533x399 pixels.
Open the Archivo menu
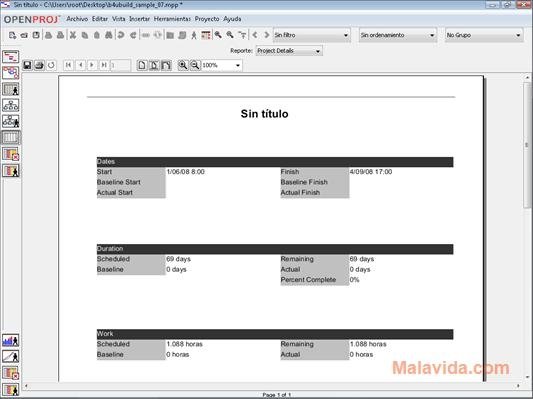point(77,19)
